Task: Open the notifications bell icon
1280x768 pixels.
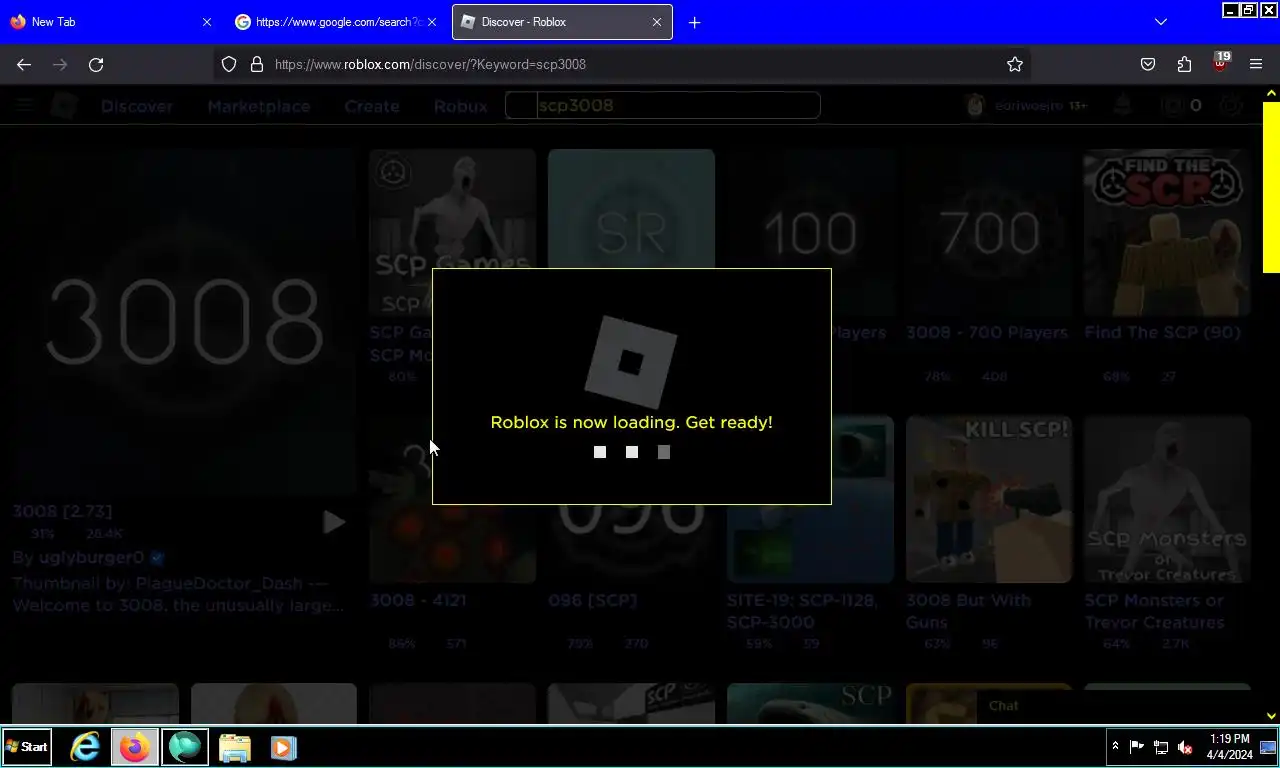Action: coord(1124,105)
